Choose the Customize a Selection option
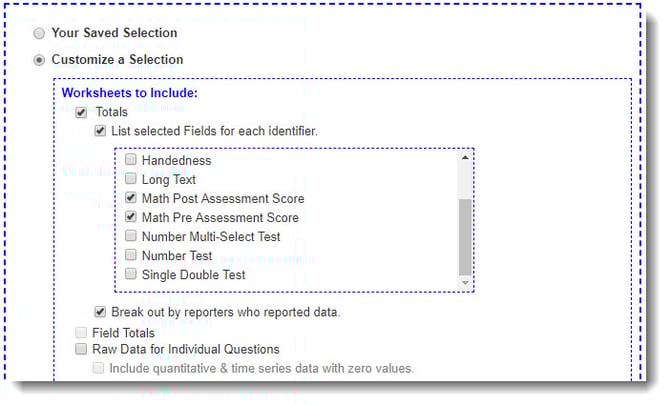 (39, 60)
